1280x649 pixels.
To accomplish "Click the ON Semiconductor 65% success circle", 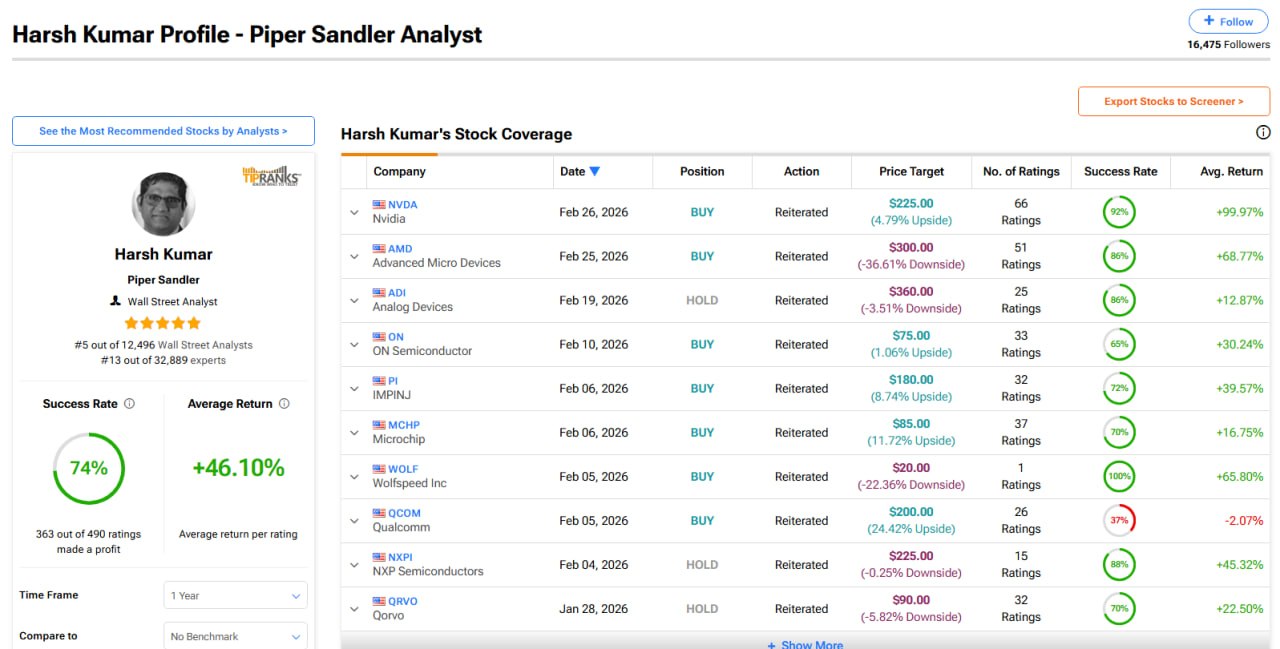I will (1119, 344).
